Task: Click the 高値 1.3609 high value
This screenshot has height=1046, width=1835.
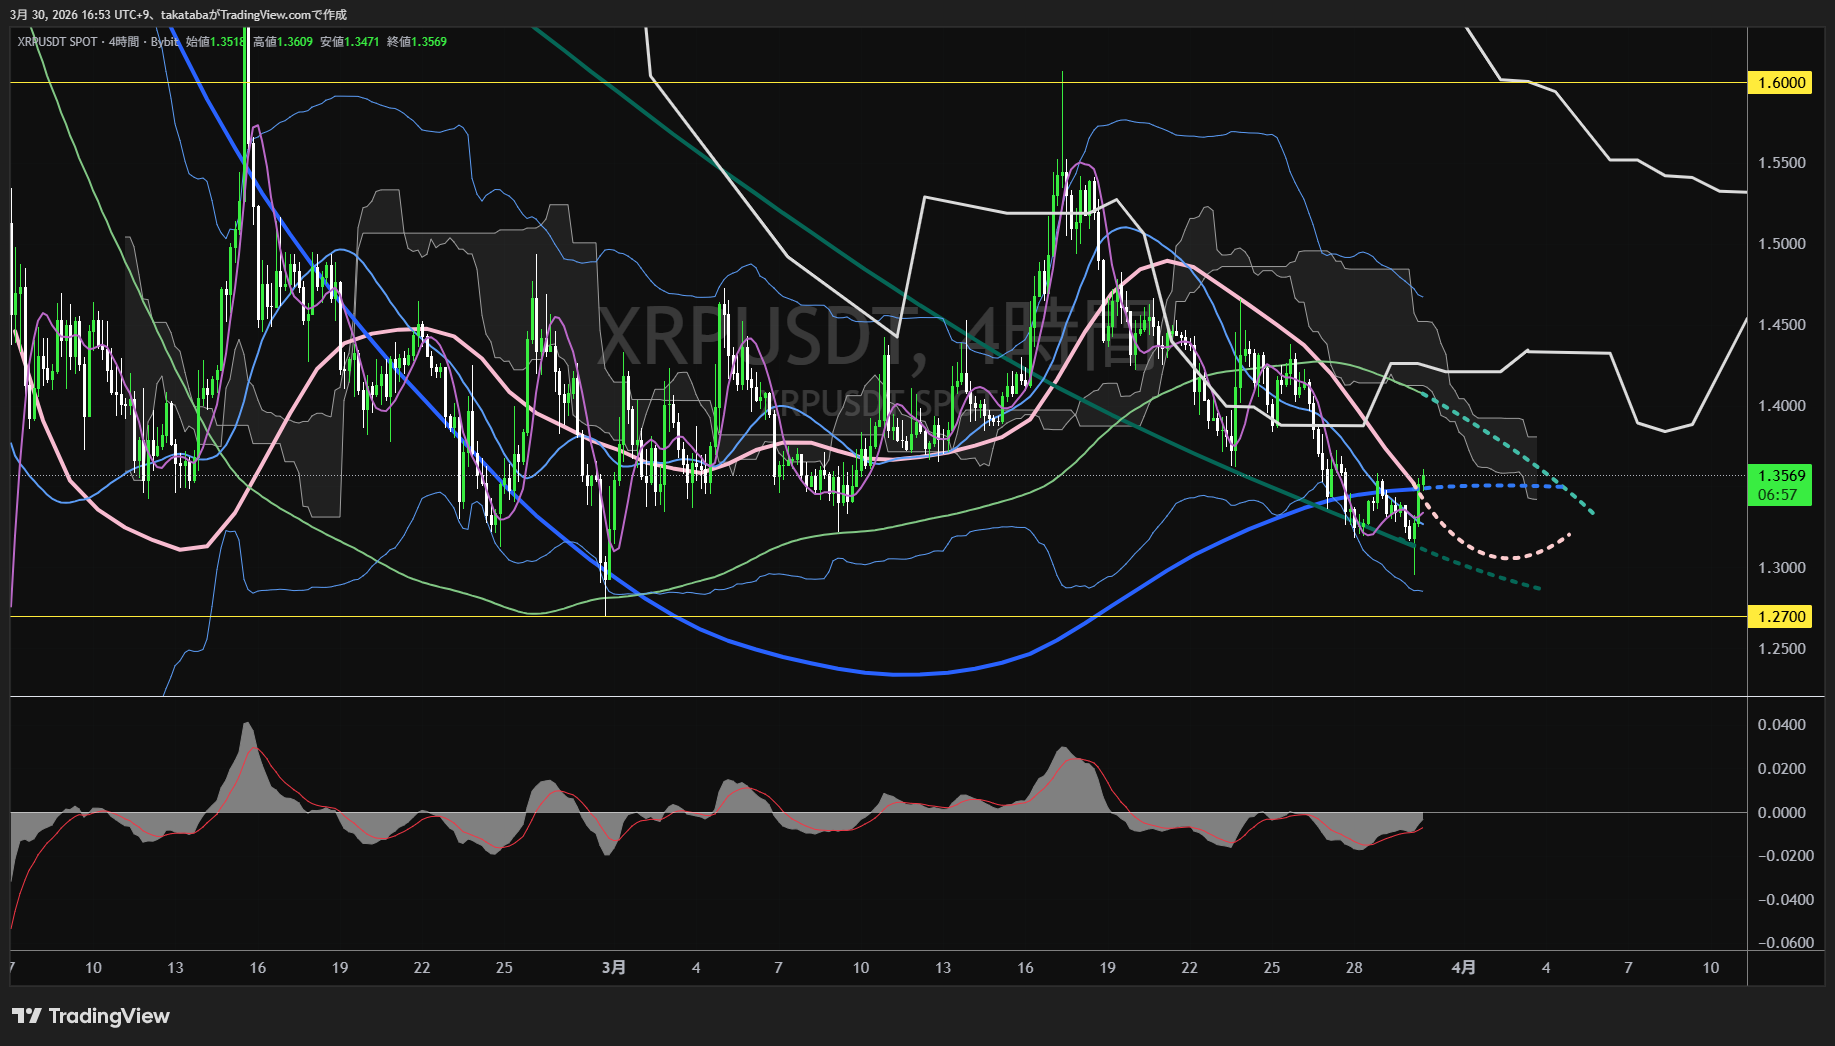Action: pyautogui.click(x=283, y=42)
